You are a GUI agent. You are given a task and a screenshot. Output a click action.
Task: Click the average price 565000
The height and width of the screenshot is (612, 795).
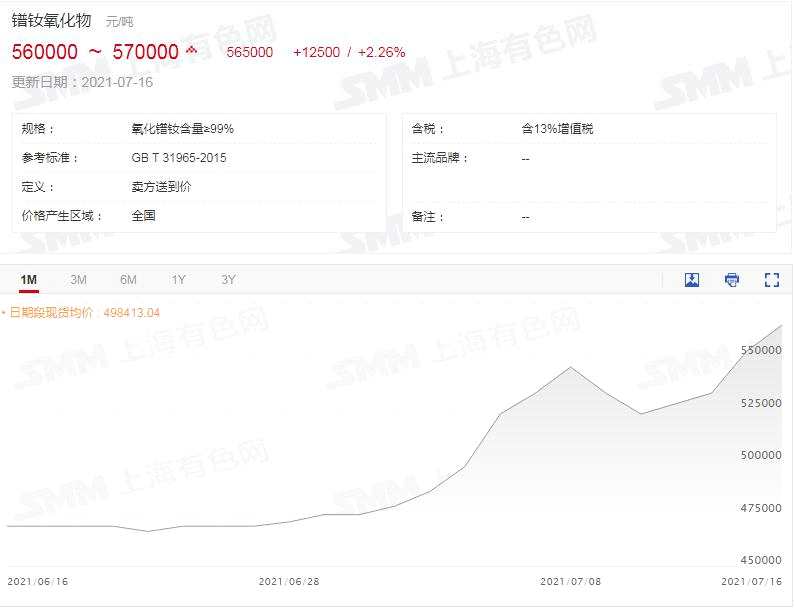(249, 52)
